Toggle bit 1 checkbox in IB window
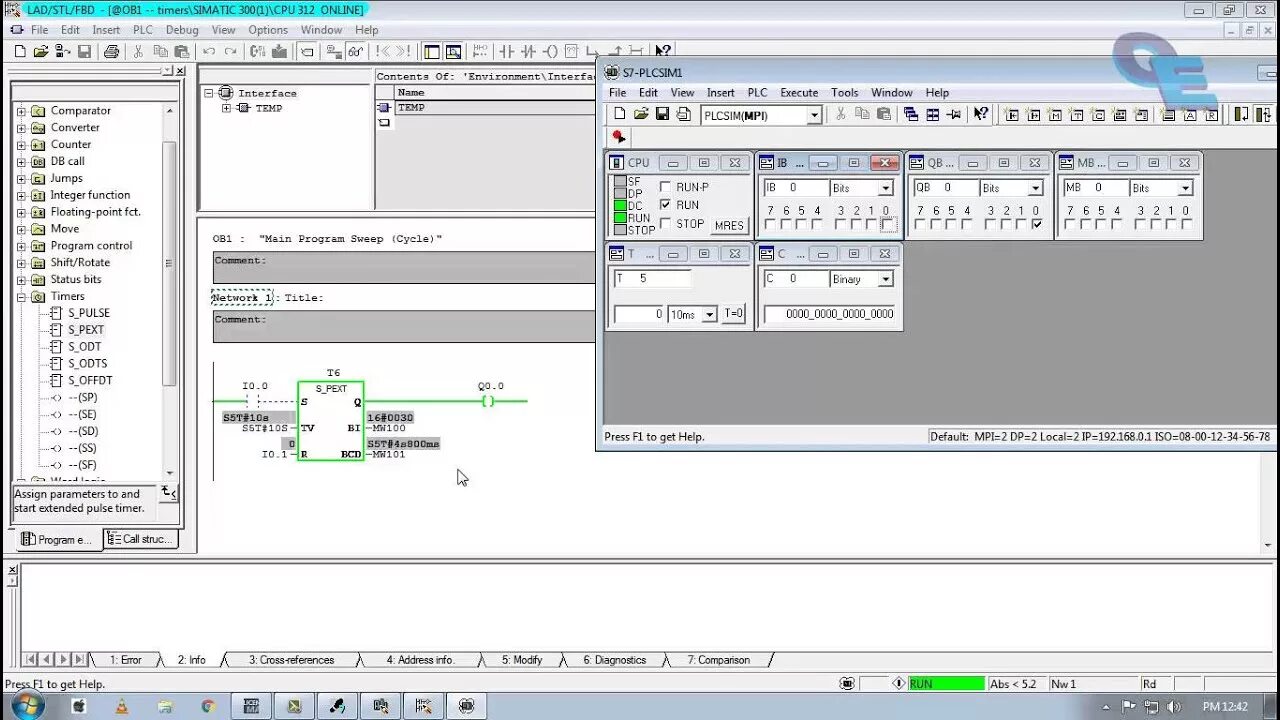1280x720 pixels. (x=871, y=225)
